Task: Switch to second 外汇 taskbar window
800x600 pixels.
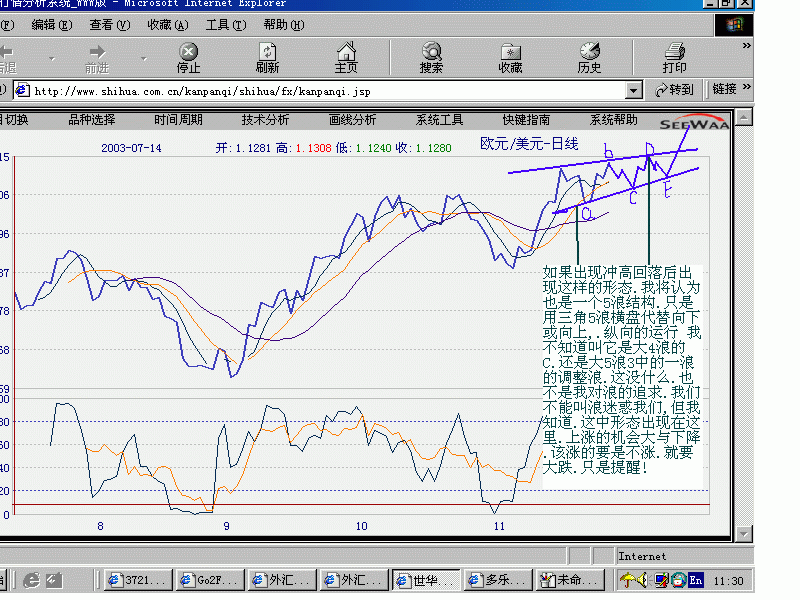Action: tap(354, 580)
